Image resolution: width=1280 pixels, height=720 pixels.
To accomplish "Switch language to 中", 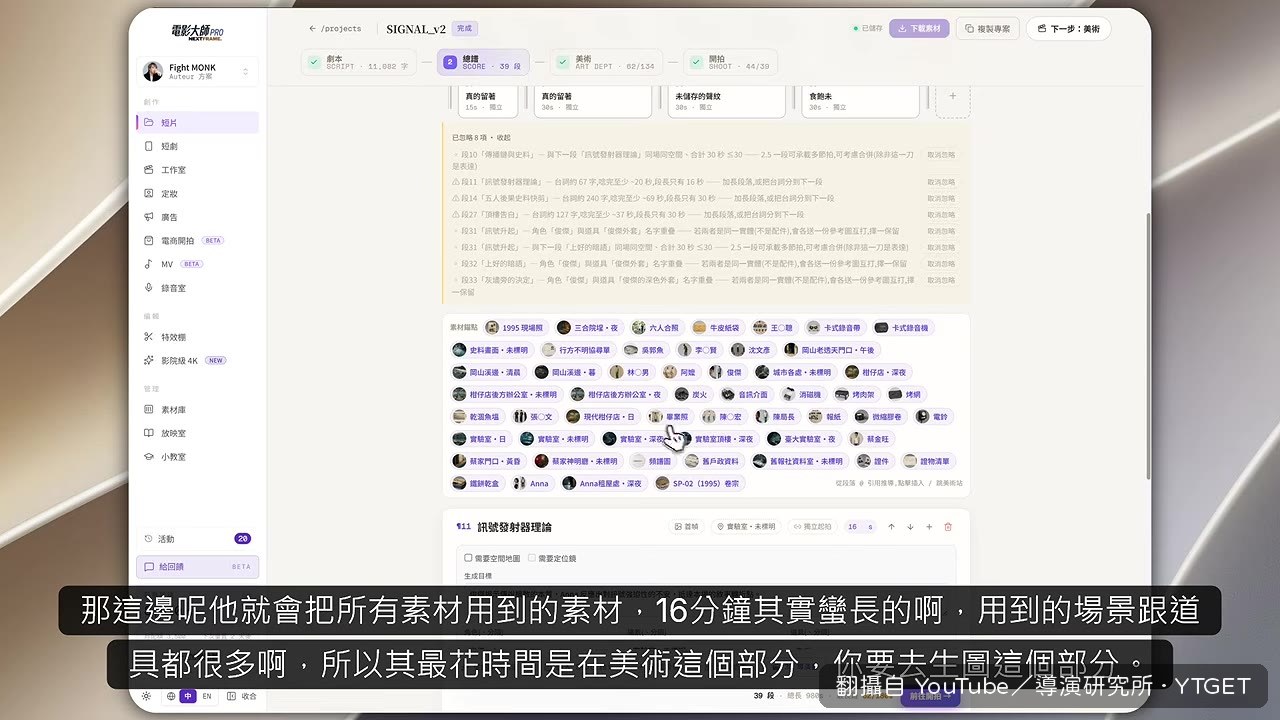I will tap(188, 696).
